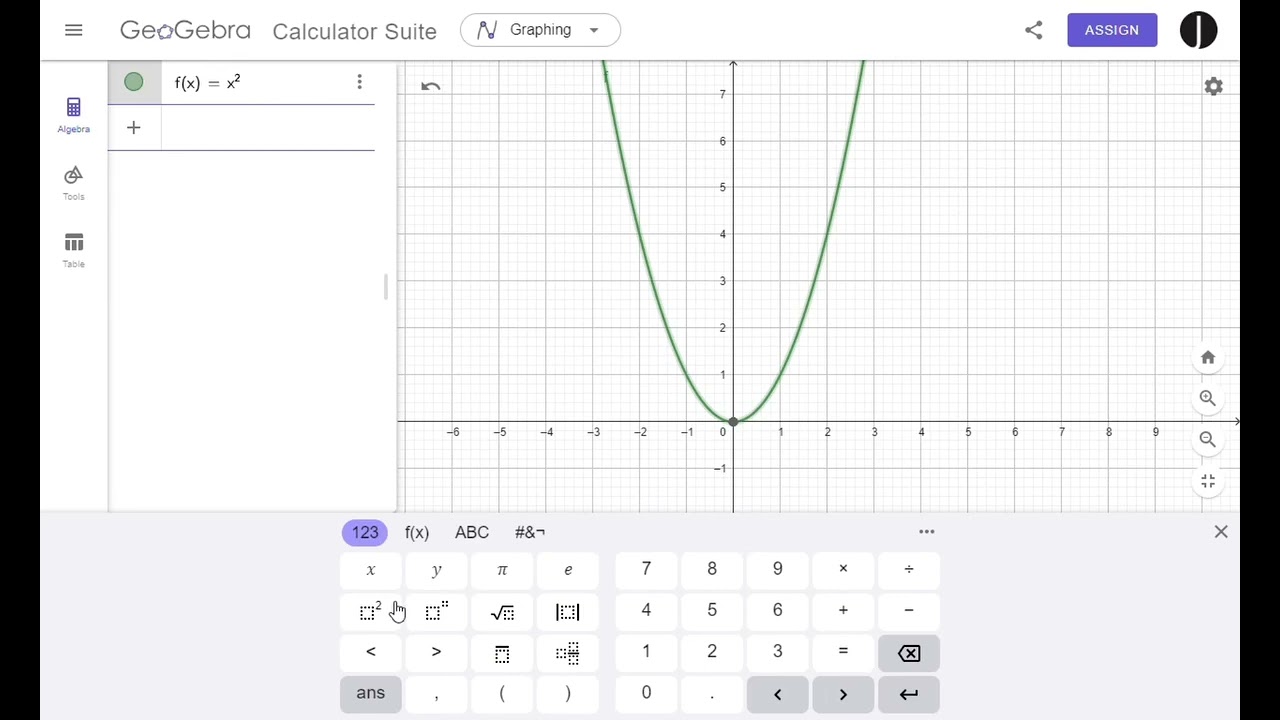This screenshot has width=1280, height=720.
Task: Tap the plus key
Action: point(843,611)
